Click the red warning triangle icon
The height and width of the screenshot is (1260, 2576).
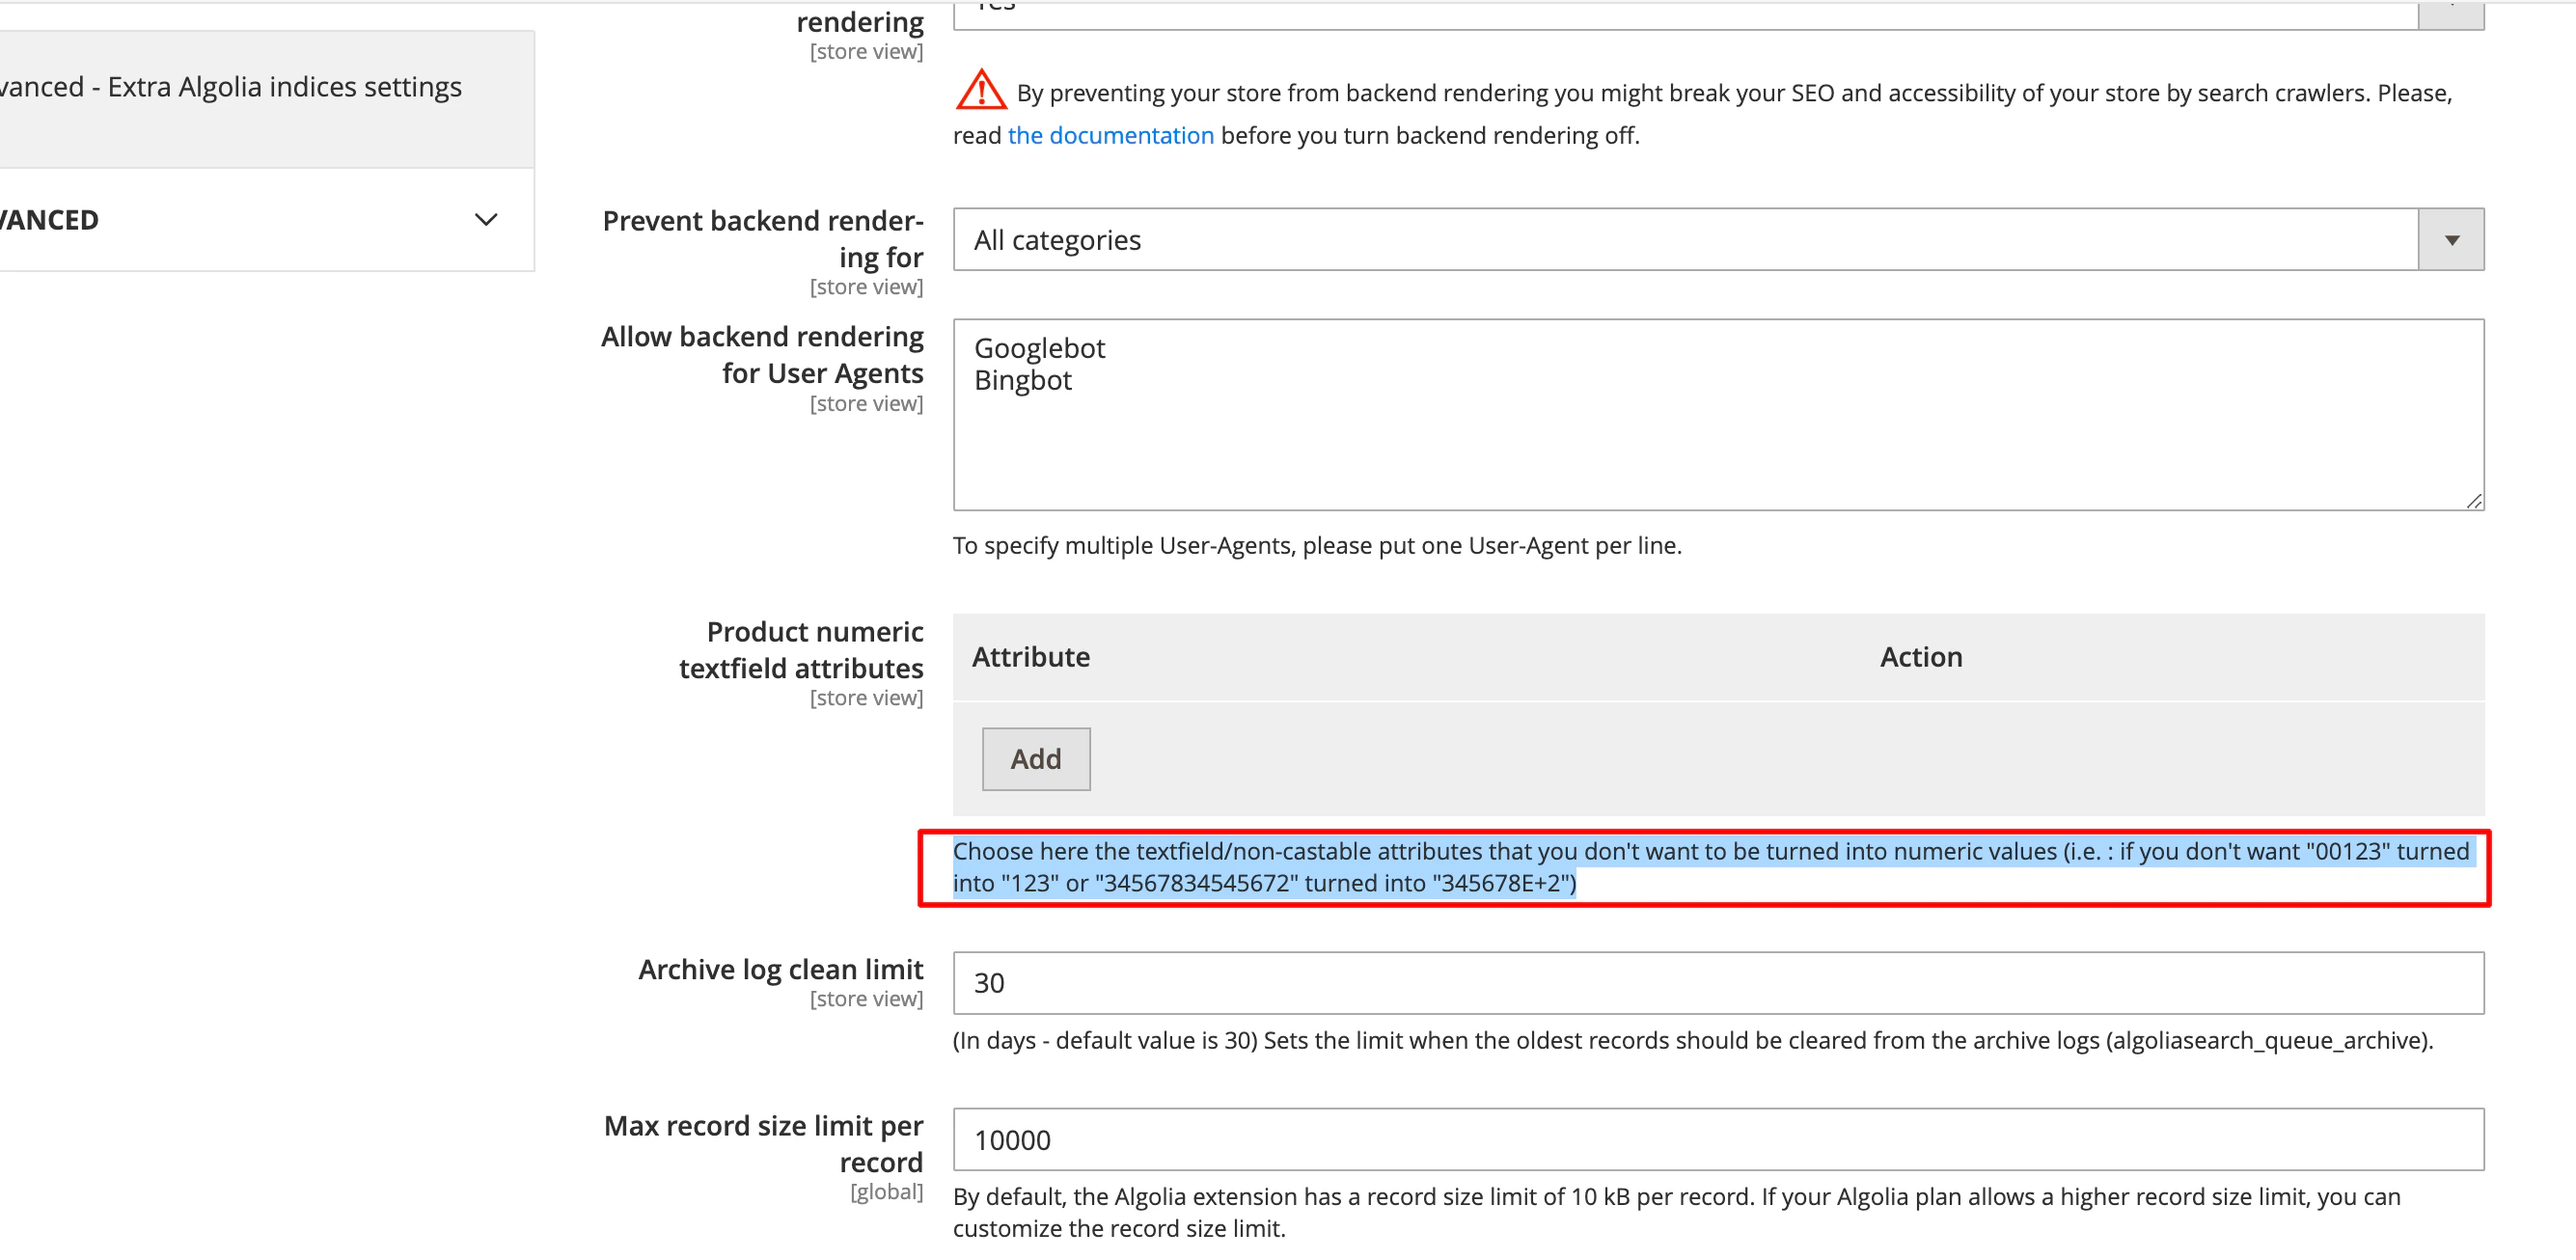980,90
